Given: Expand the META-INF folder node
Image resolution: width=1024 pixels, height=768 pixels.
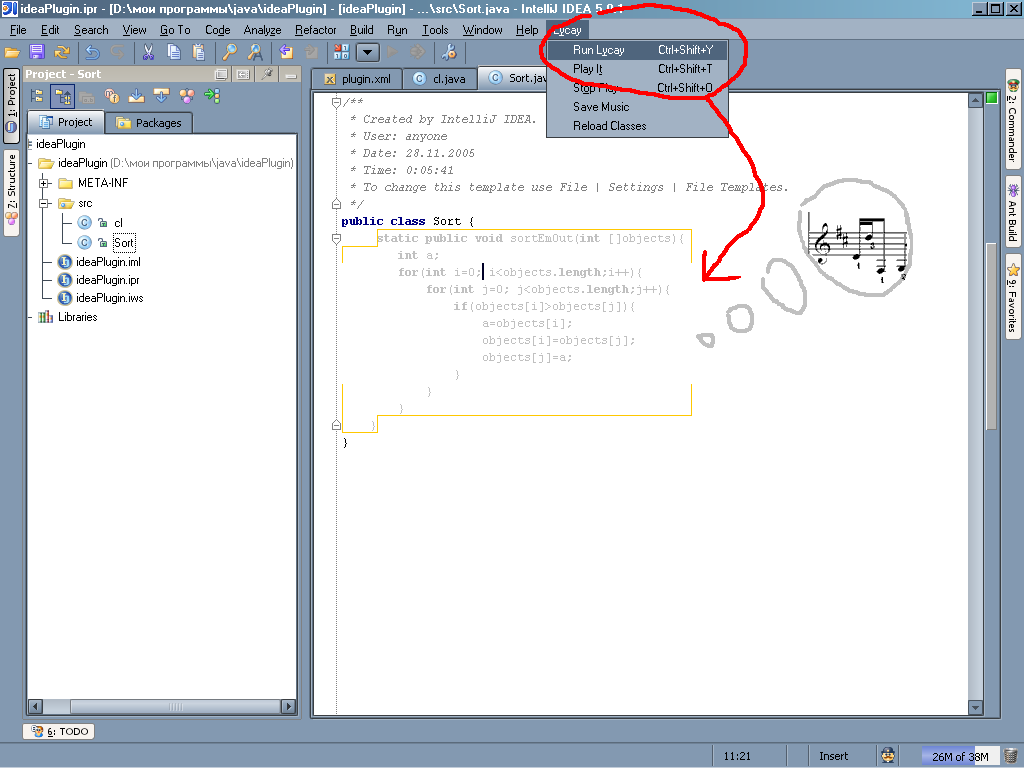Looking at the screenshot, I should point(45,183).
